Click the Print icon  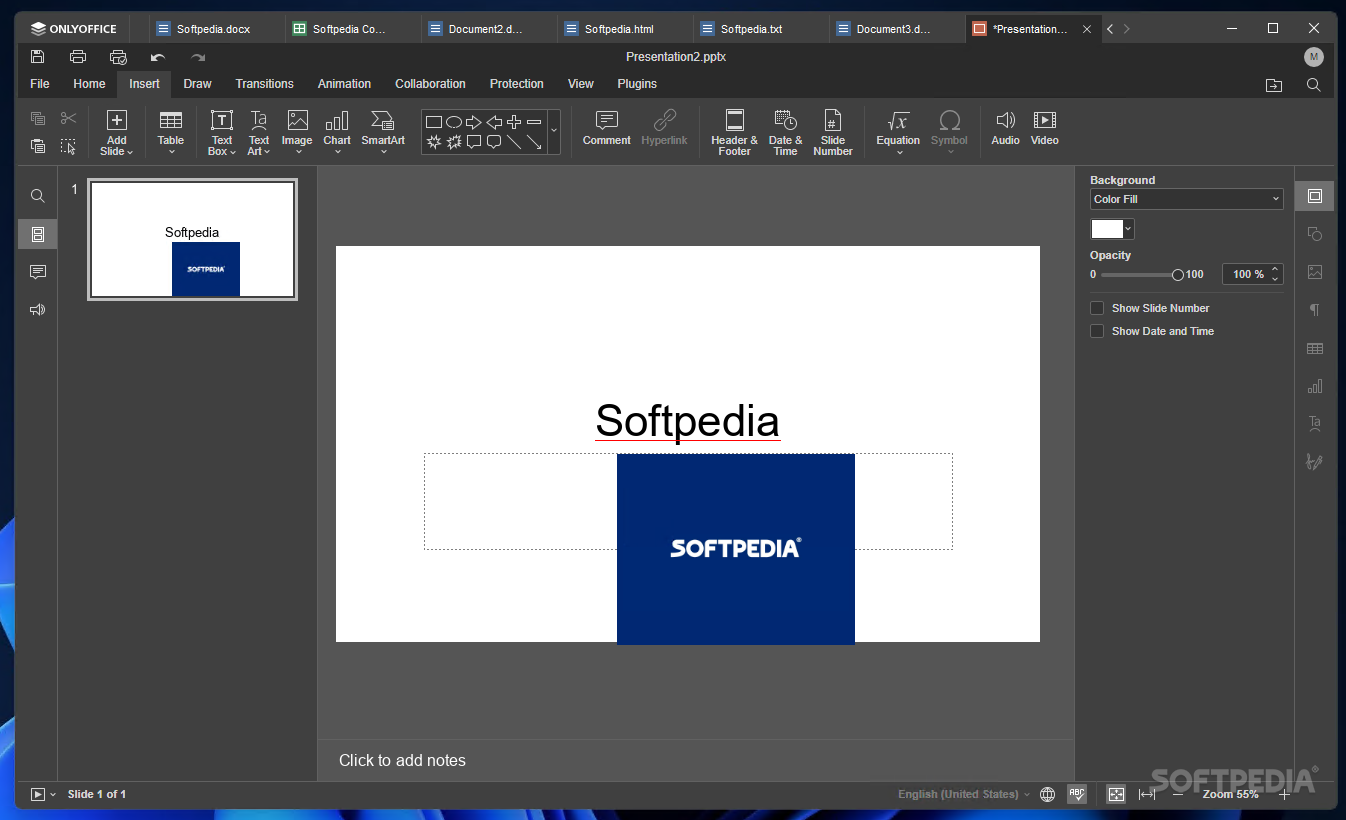click(78, 57)
